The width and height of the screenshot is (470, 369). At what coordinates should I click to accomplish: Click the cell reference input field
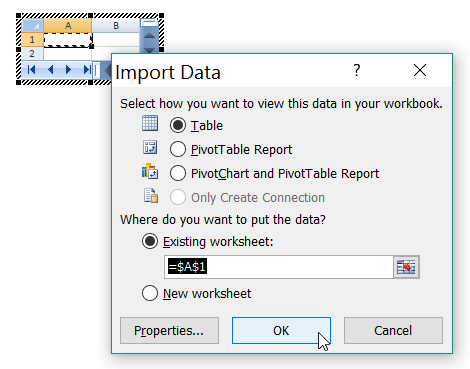tap(279, 267)
